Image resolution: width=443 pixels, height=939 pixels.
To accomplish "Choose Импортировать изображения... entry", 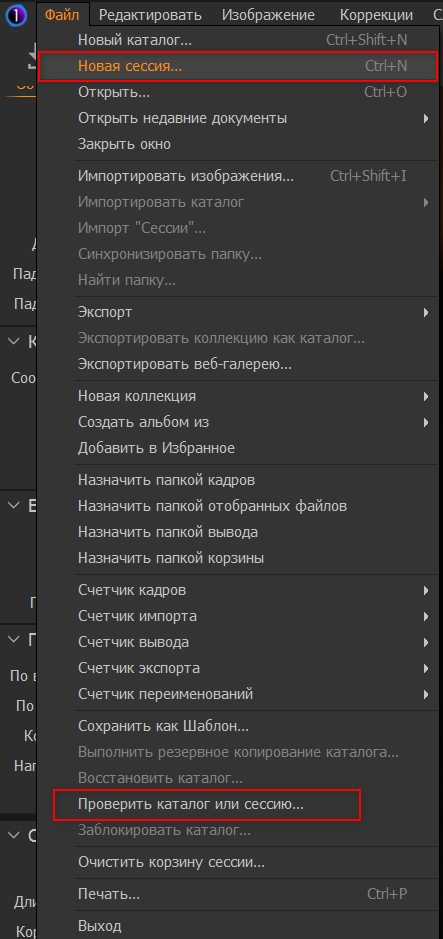I will (x=237, y=176).
